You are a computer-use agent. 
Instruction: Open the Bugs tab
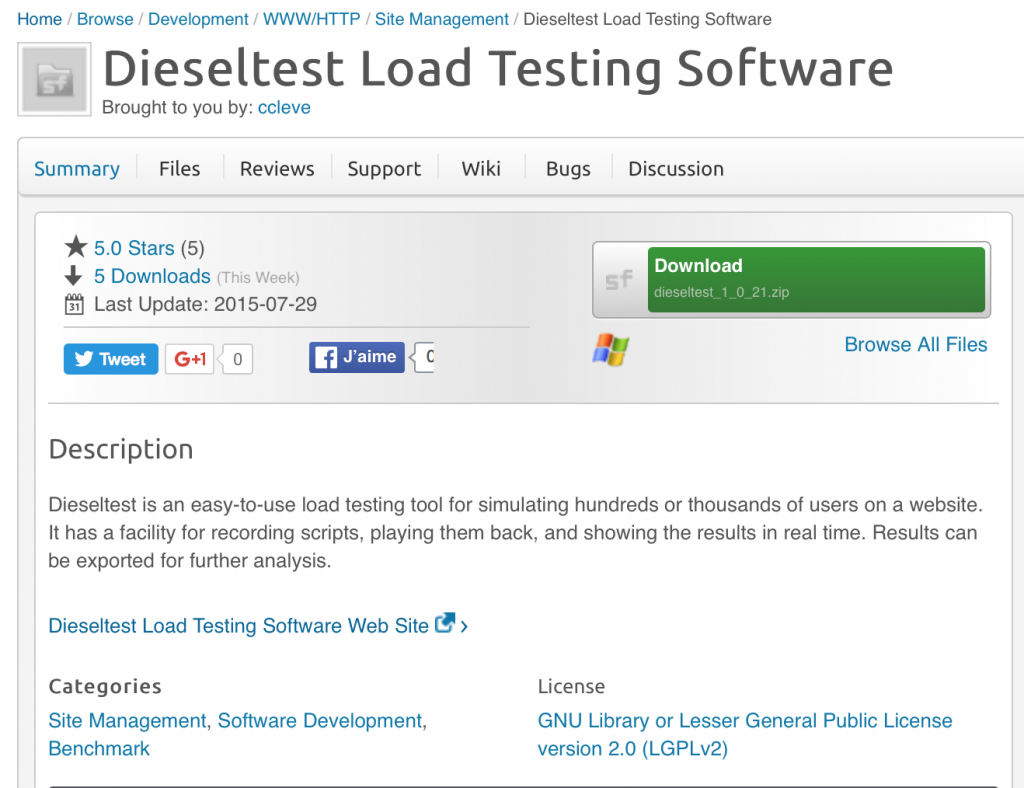[x=567, y=168]
